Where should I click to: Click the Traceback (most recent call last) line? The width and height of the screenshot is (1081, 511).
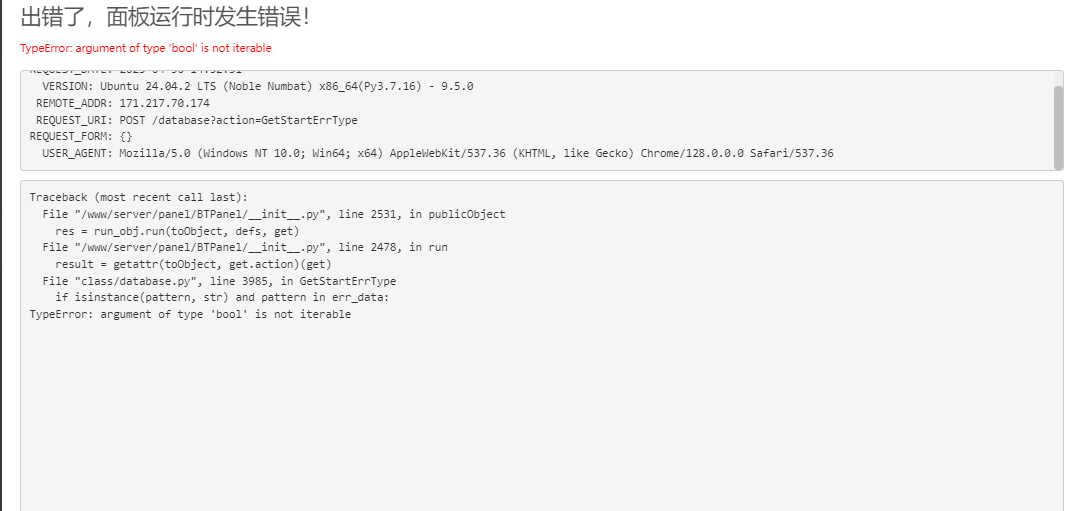tap(133, 197)
